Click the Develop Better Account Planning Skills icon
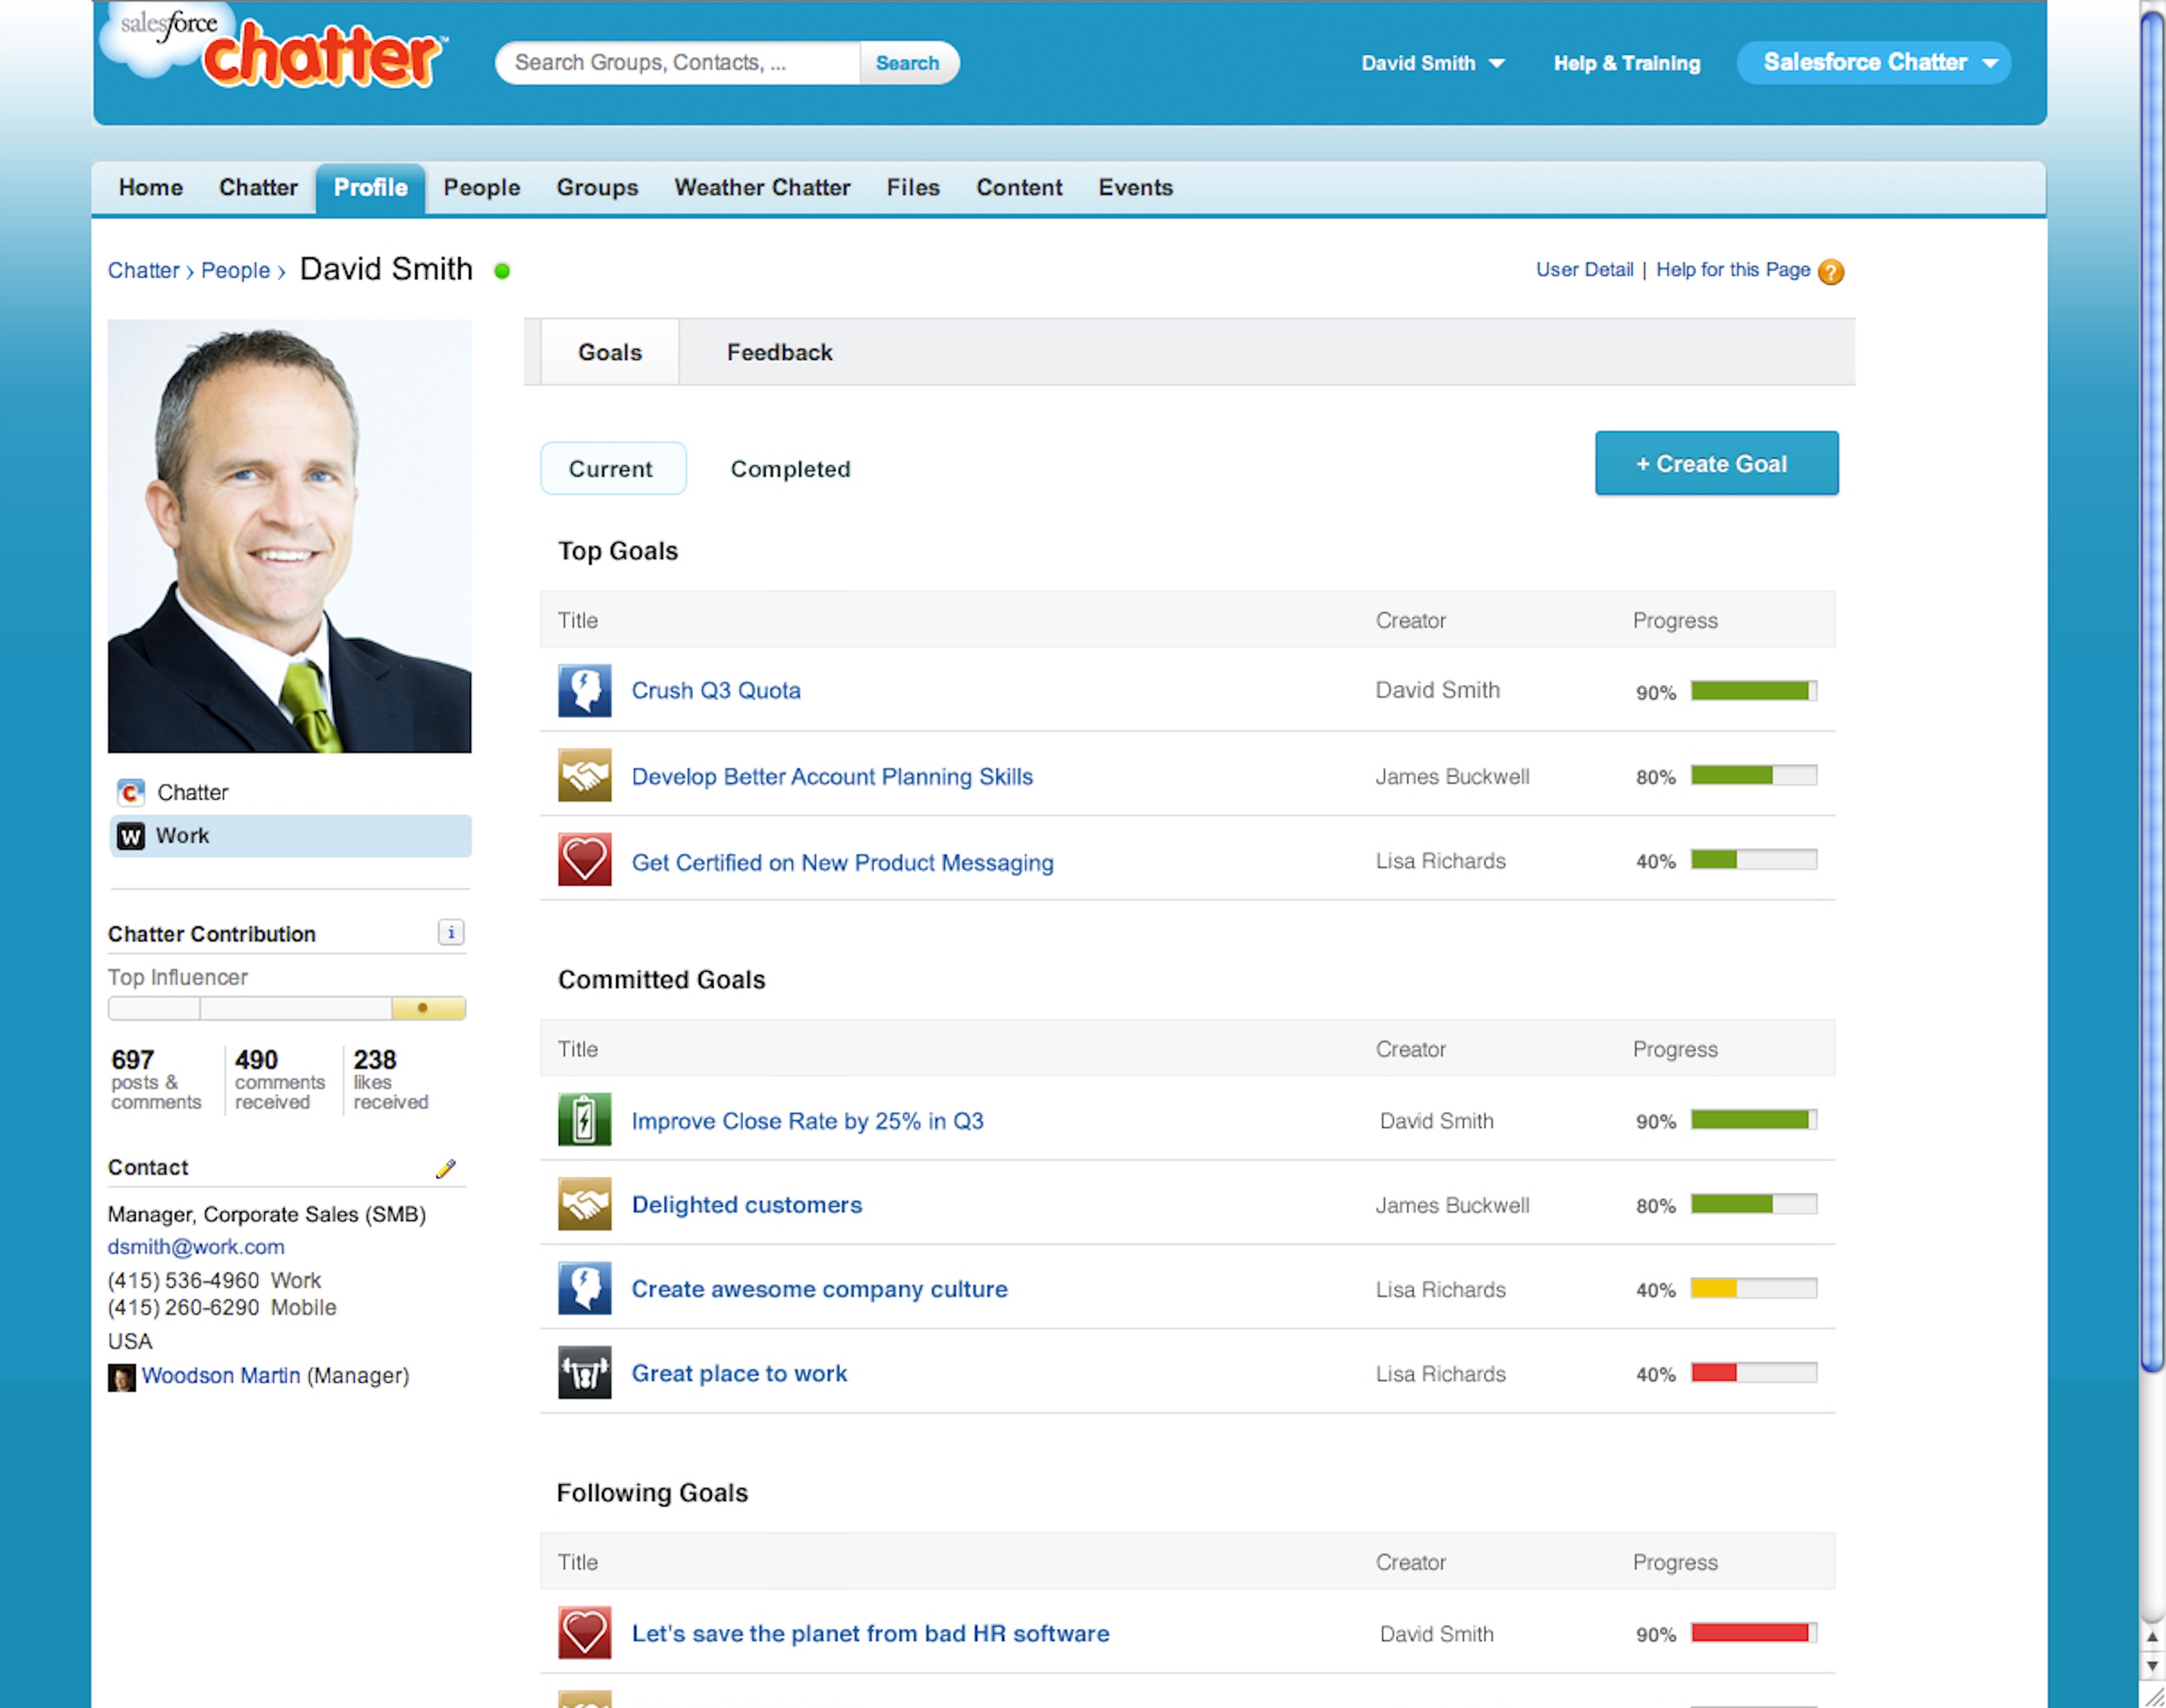This screenshot has height=1708, width=2166. pos(584,776)
